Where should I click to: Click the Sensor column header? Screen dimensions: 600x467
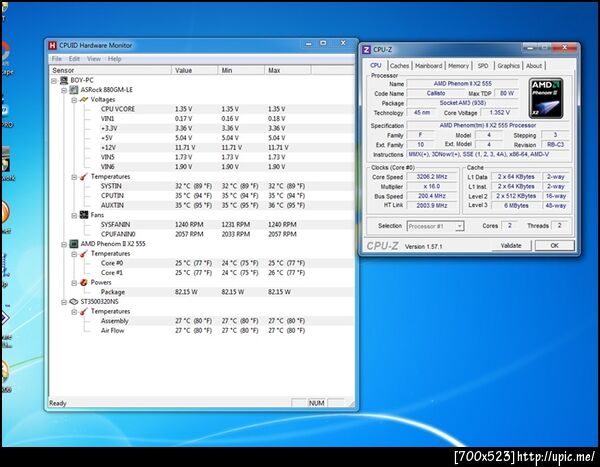coord(110,70)
